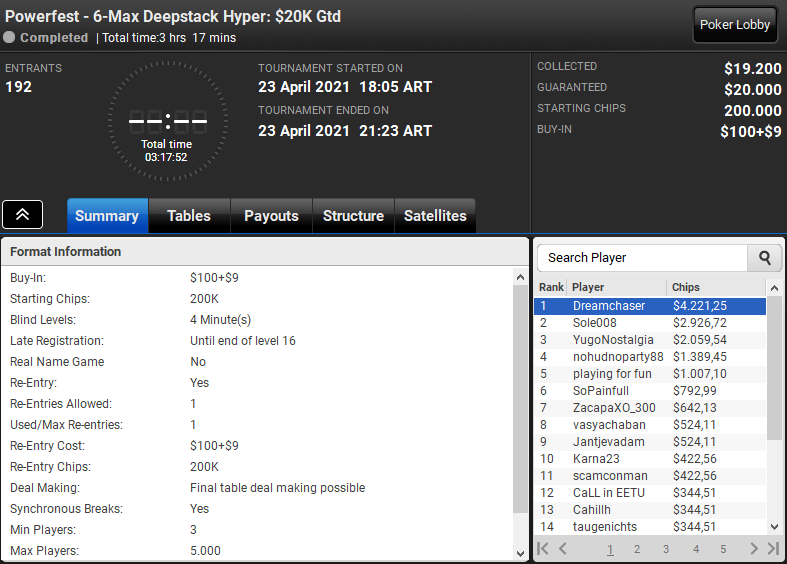Viewport: 787px width, 564px height.
Task: Open the Satellites tab
Action: 435,216
